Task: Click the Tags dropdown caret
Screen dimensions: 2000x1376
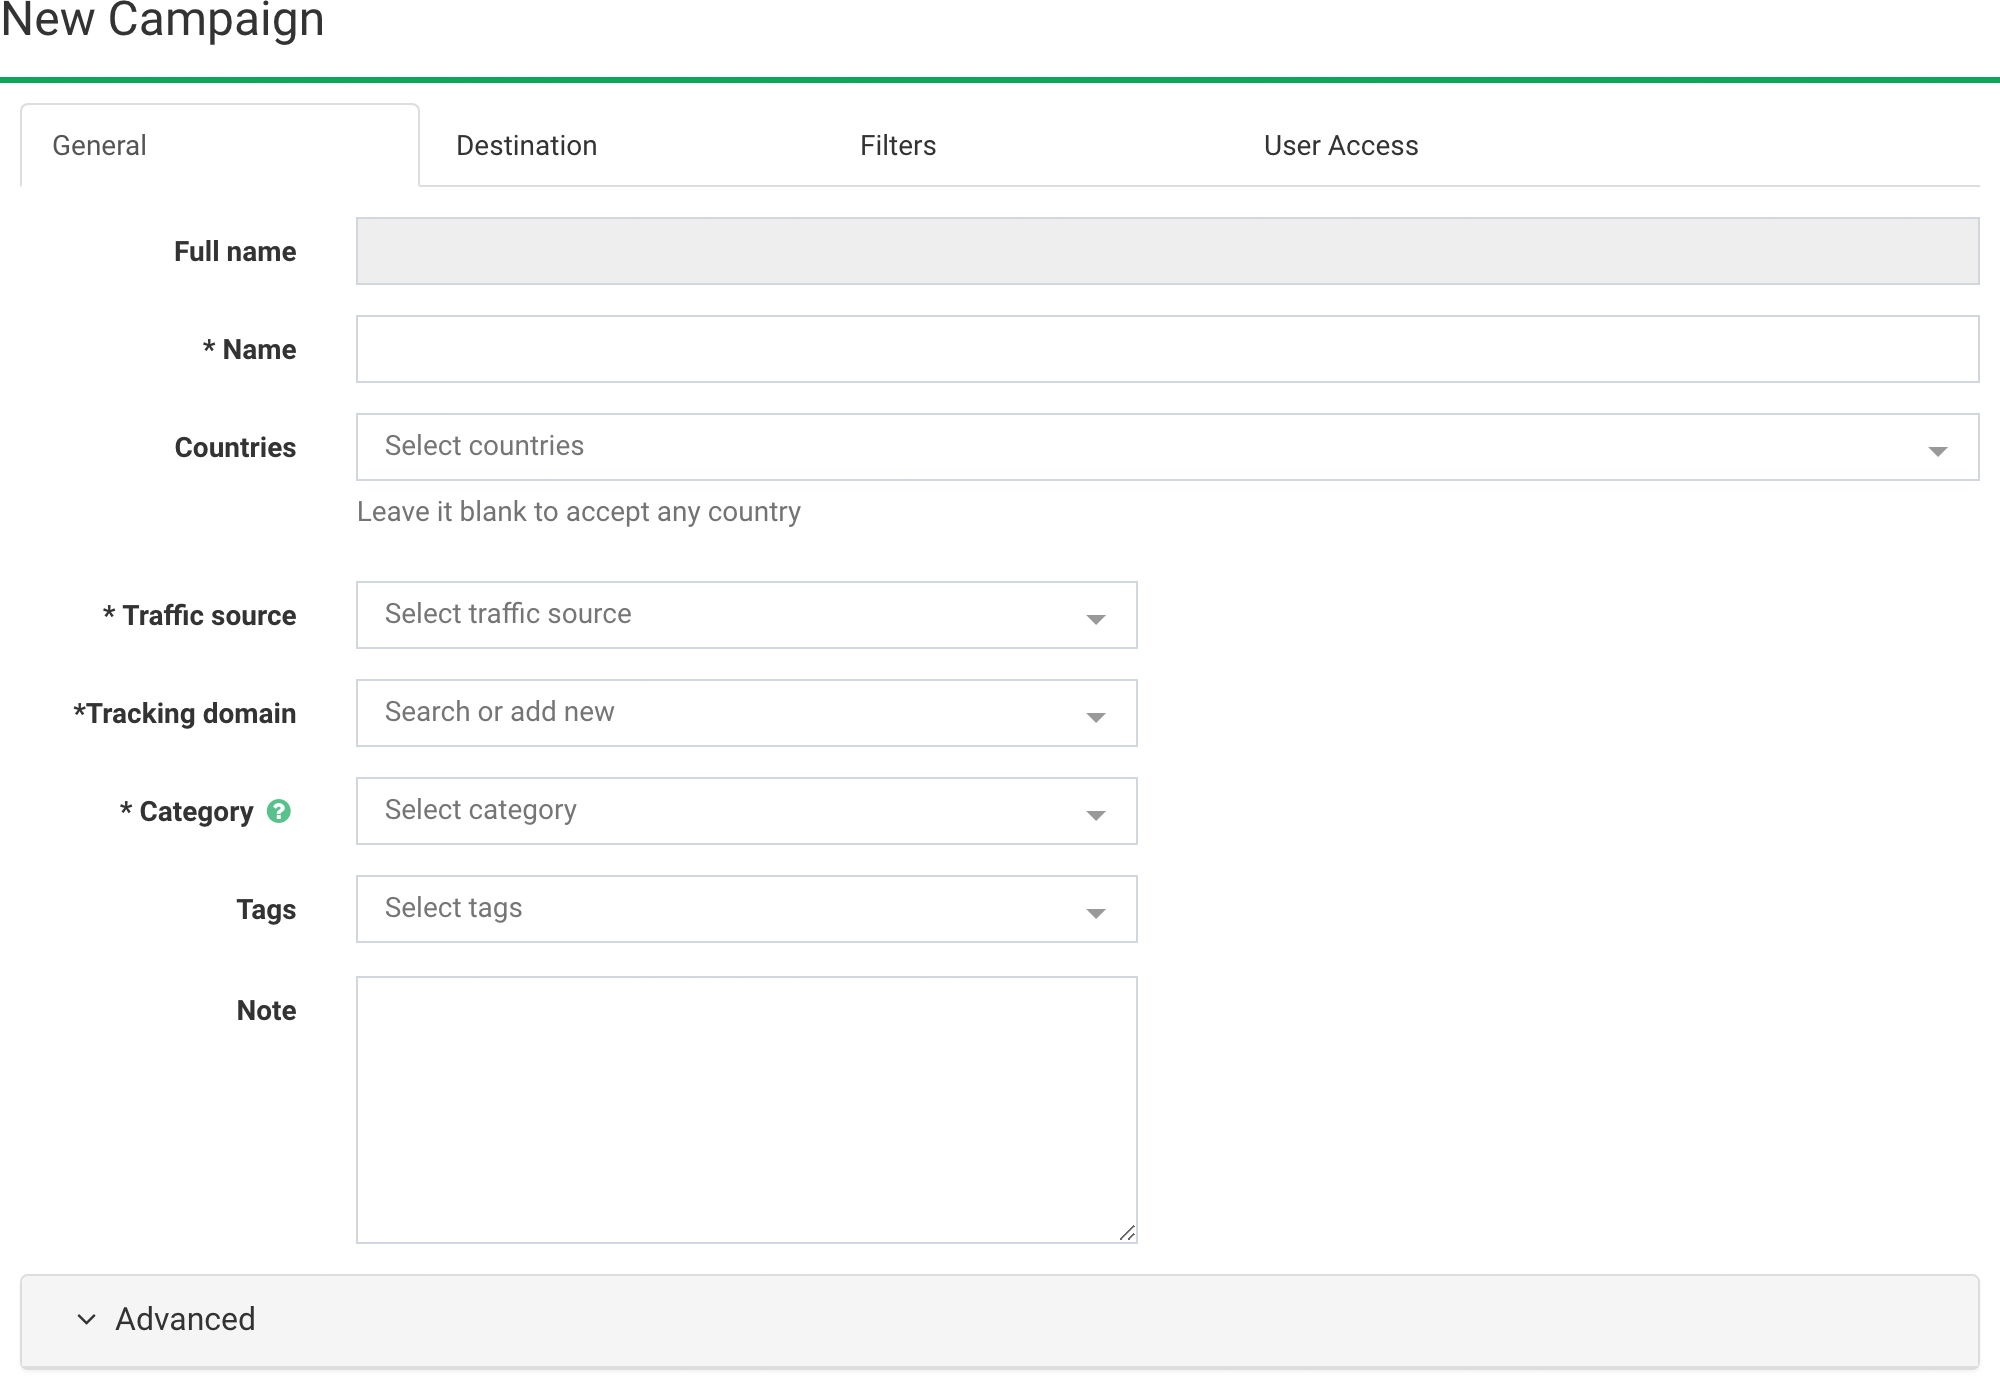Action: 1095,913
